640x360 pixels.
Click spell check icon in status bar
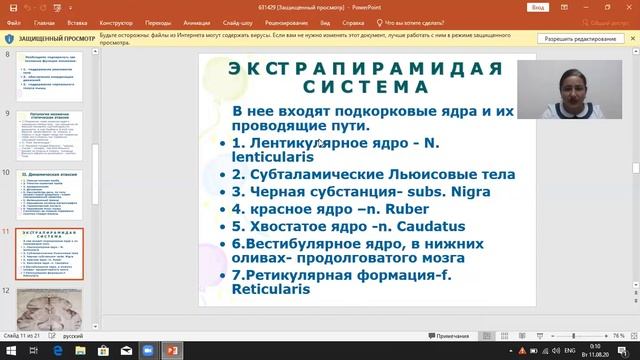[52, 336]
